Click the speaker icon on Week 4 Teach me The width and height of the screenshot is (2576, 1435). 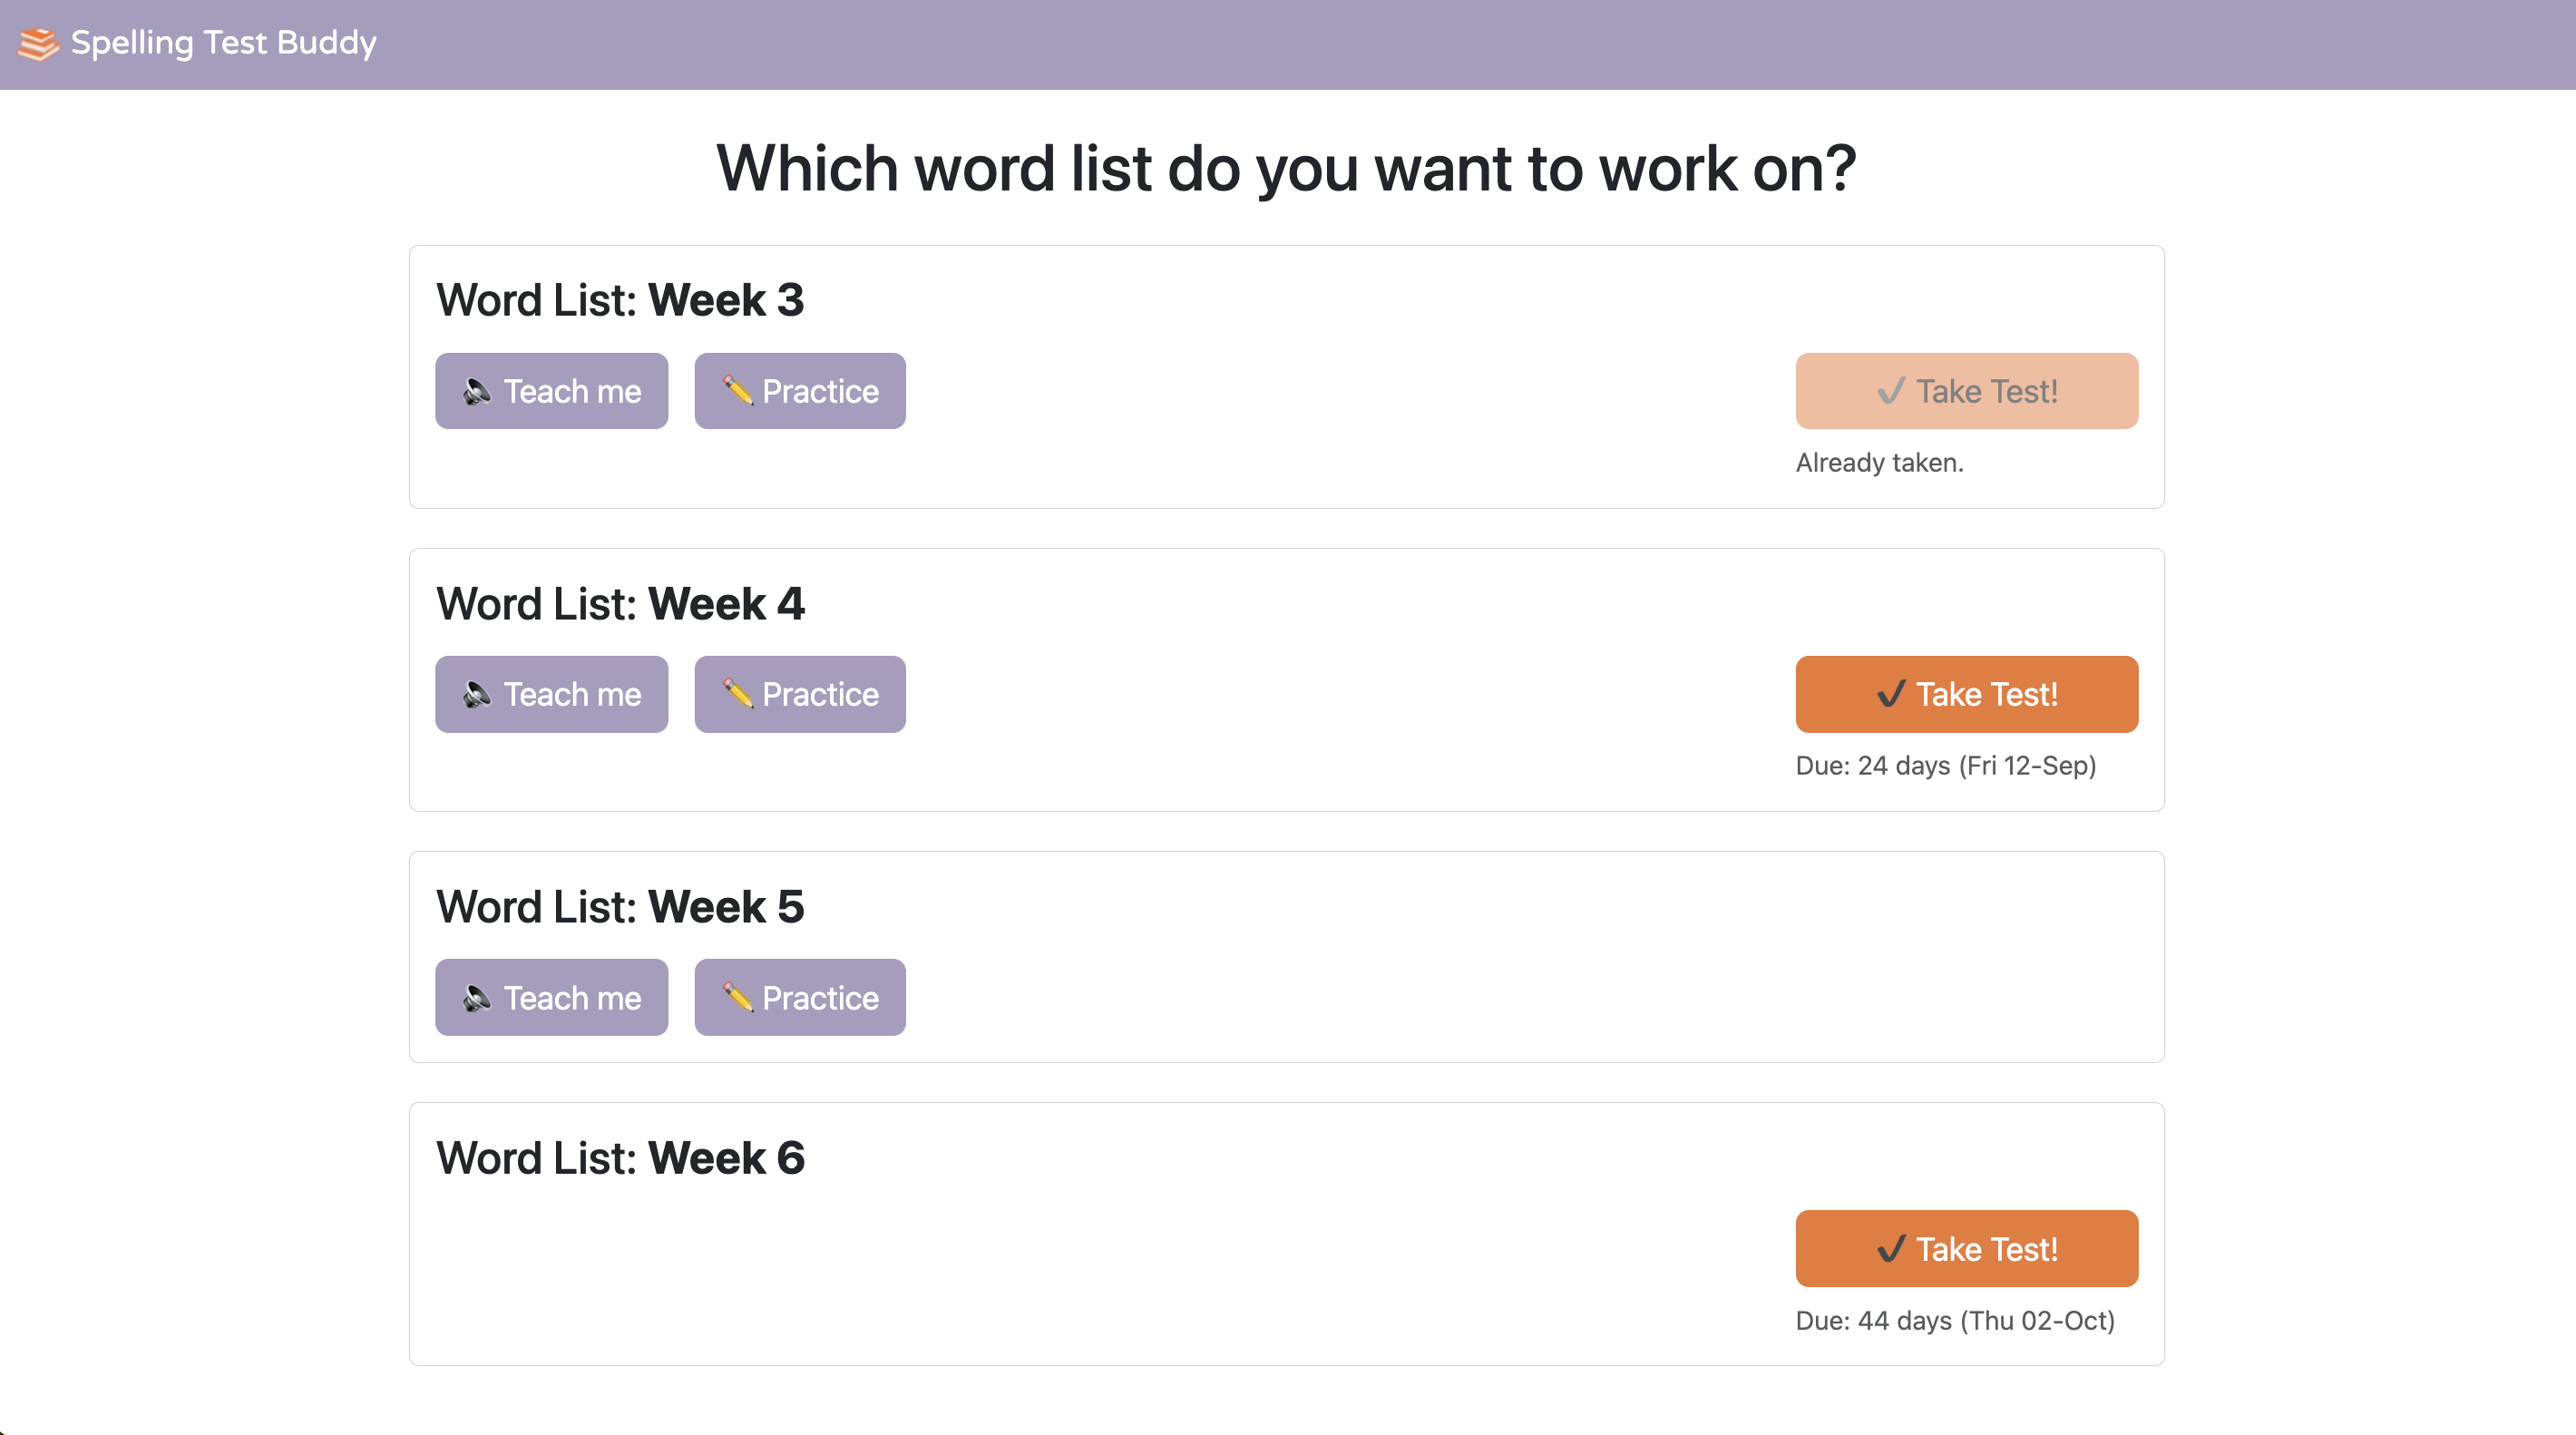pyautogui.click(x=479, y=694)
